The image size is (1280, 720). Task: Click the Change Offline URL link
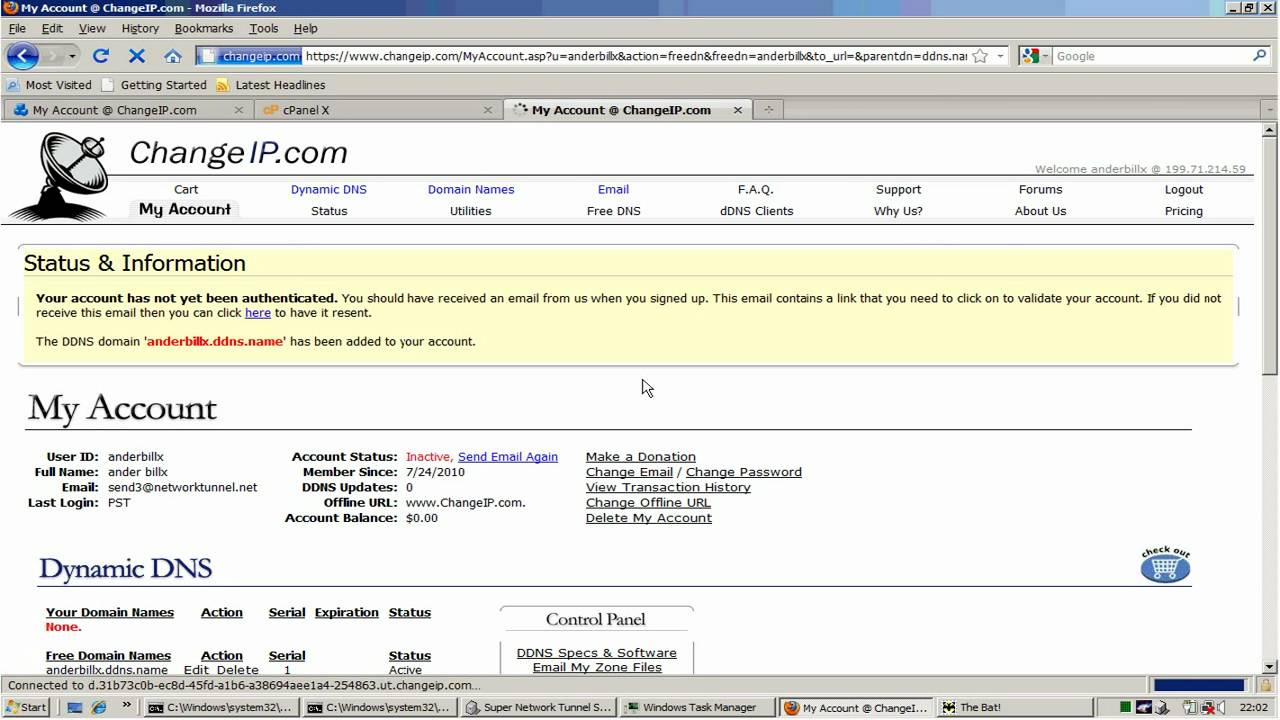(648, 503)
